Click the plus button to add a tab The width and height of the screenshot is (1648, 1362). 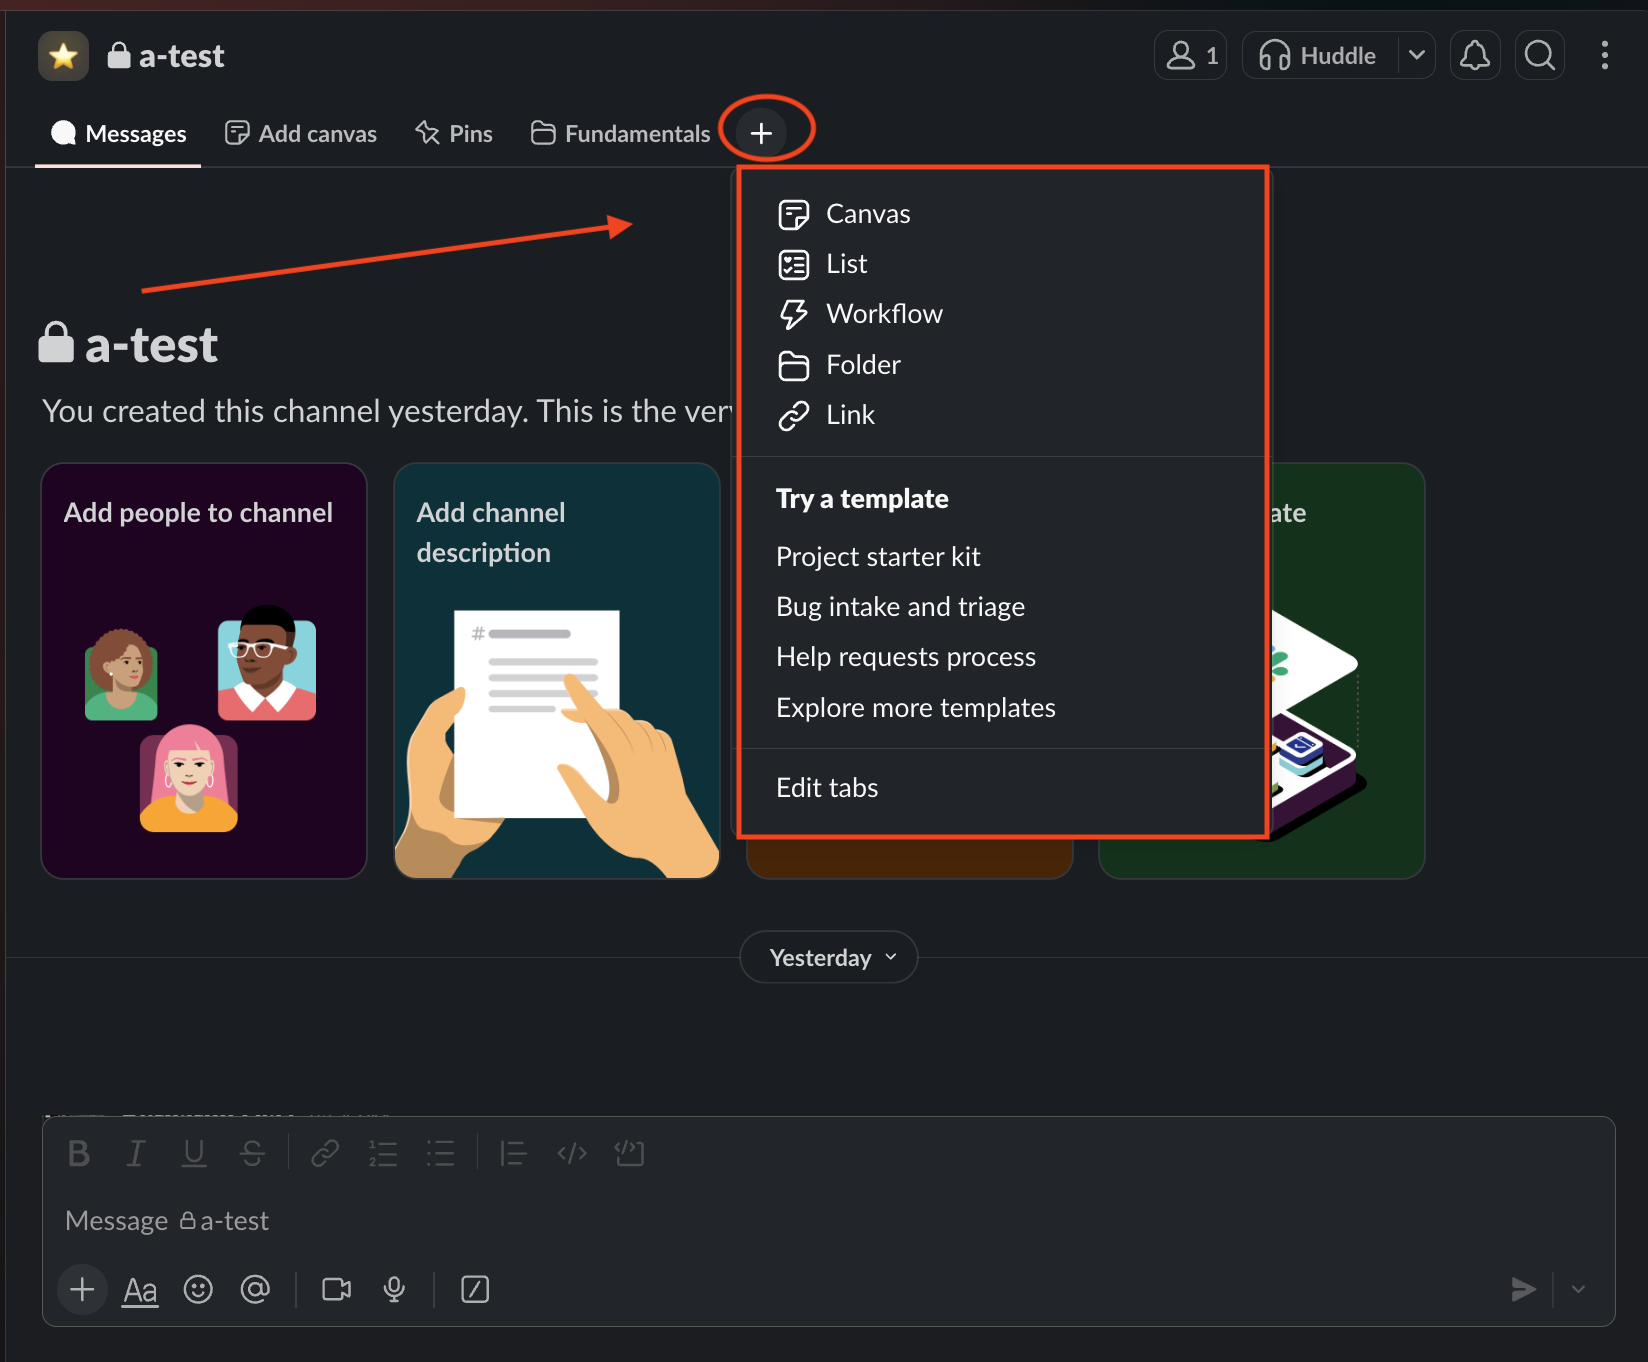[761, 133]
